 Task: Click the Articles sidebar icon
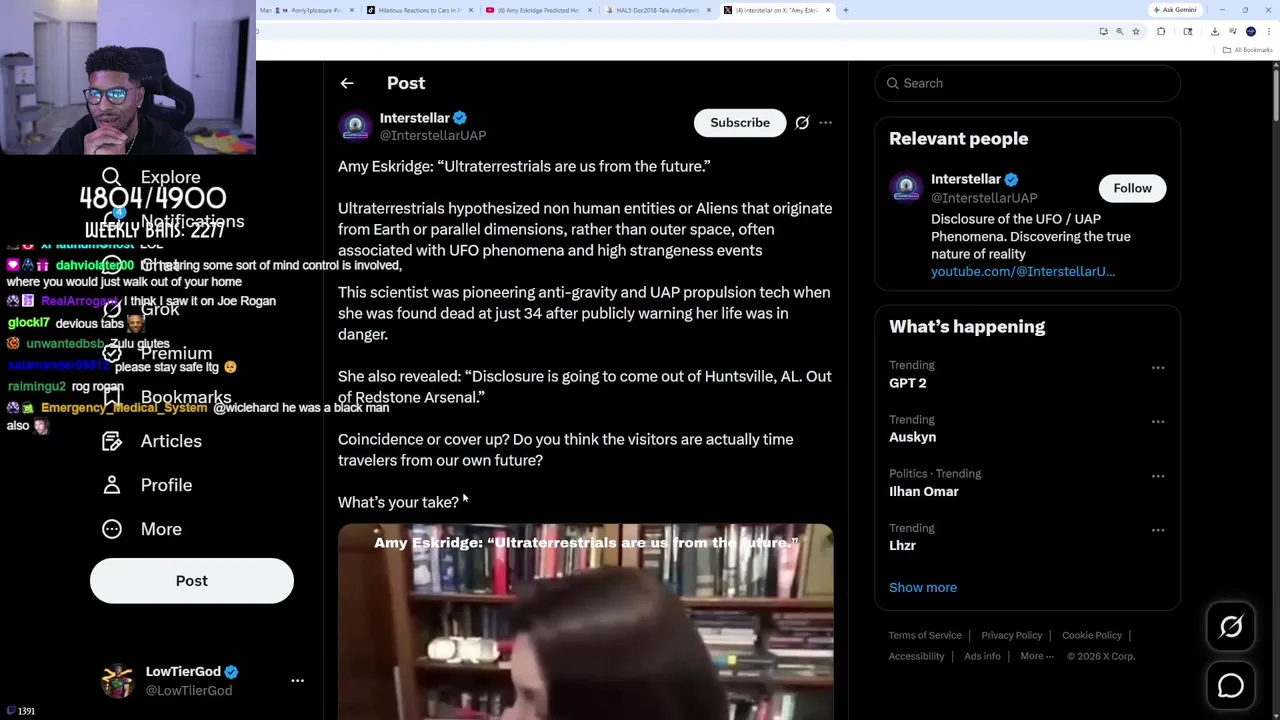tap(112, 441)
